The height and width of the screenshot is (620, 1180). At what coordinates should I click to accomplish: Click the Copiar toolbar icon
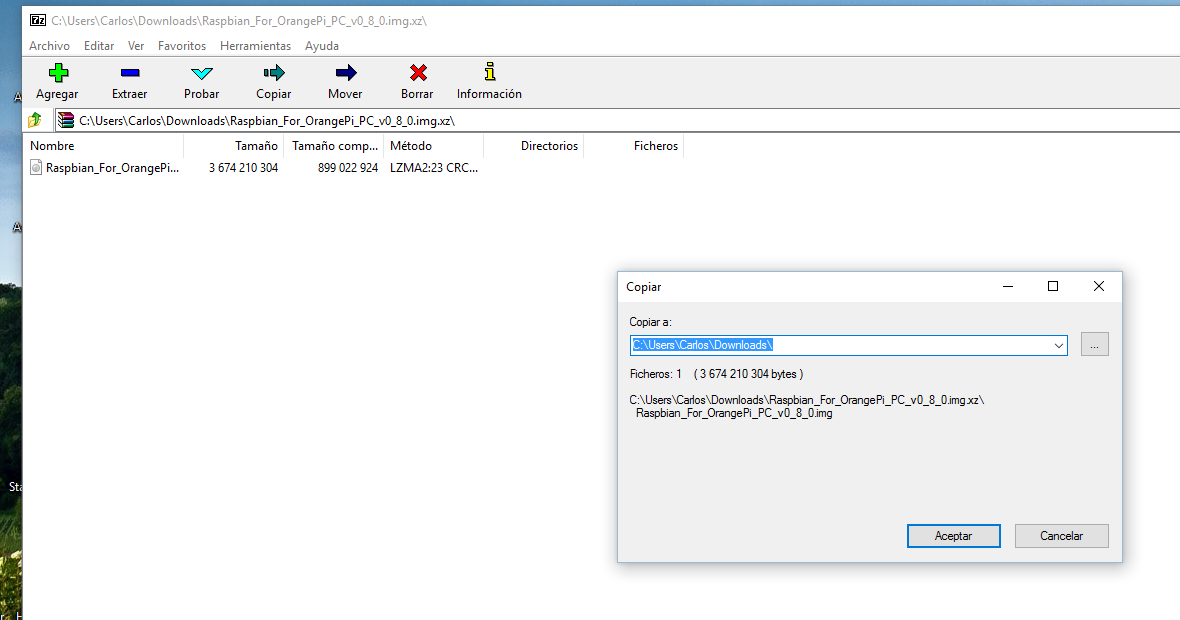click(273, 73)
